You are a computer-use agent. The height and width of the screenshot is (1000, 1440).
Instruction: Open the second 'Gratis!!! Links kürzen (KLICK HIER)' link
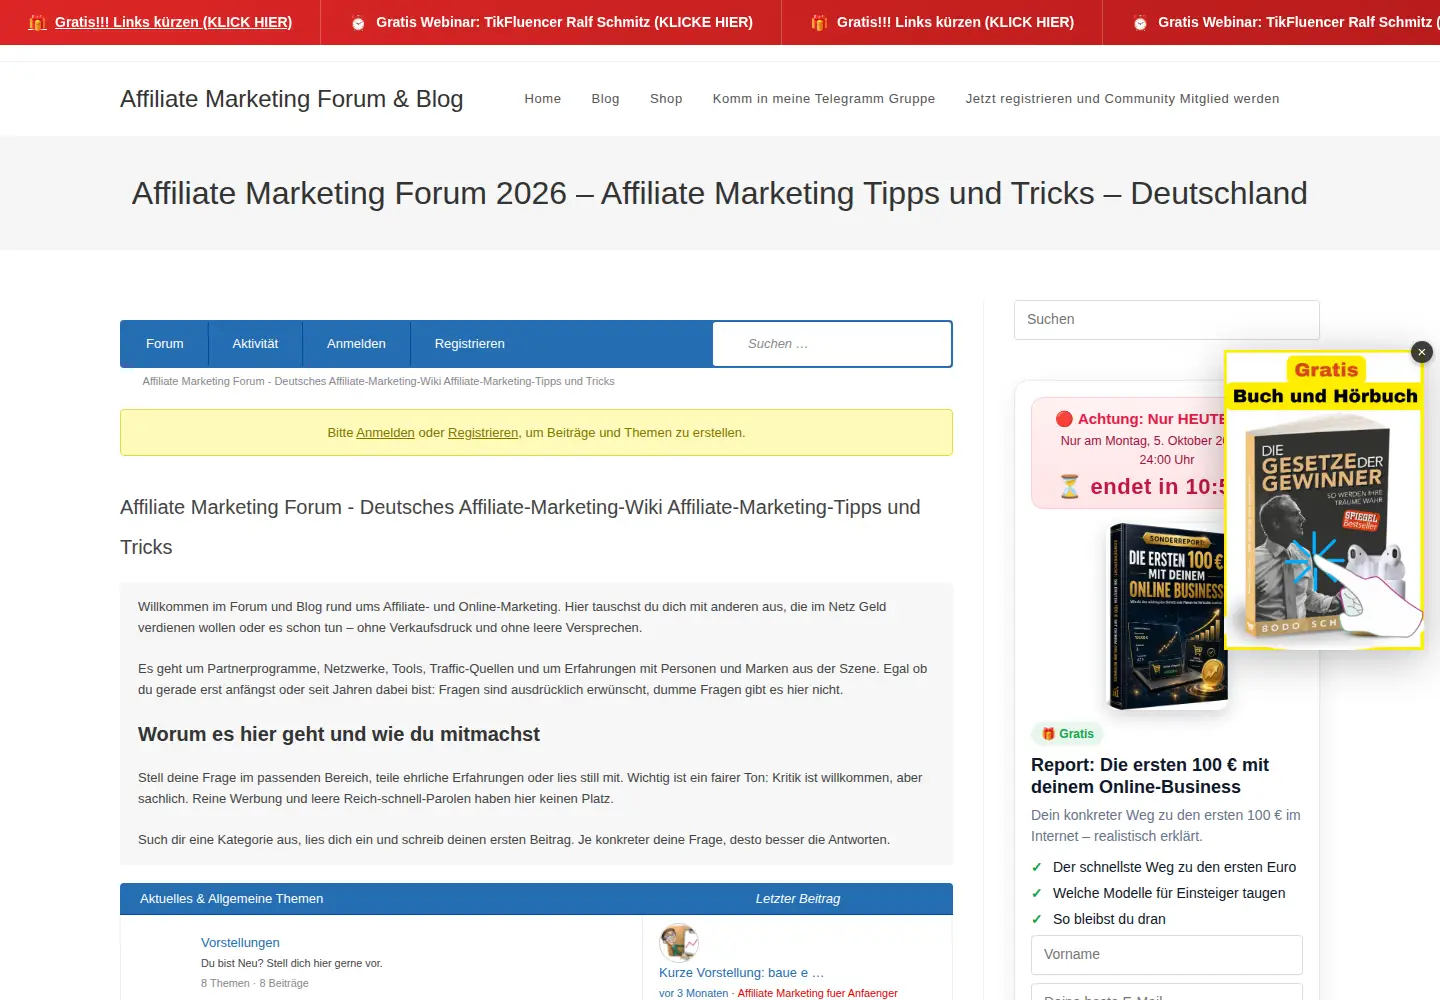coord(955,22)
